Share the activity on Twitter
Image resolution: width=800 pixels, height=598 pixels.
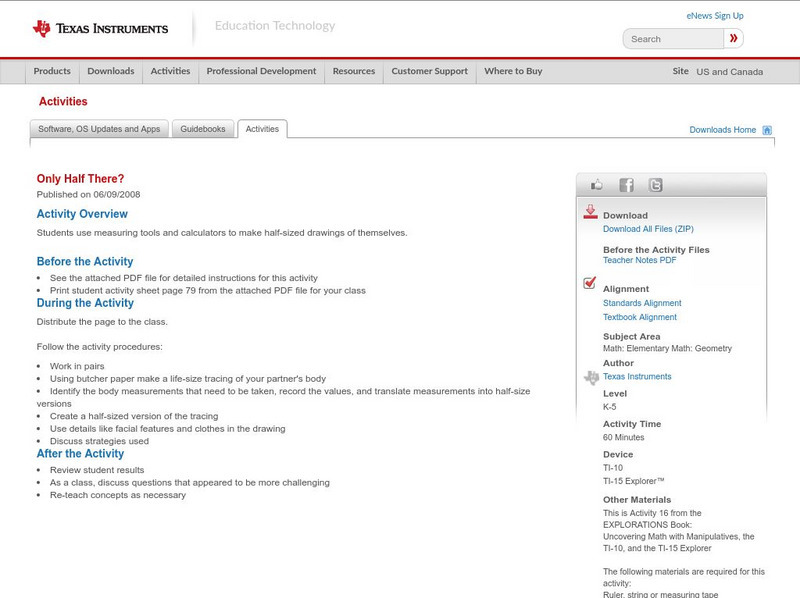point(654,184)
